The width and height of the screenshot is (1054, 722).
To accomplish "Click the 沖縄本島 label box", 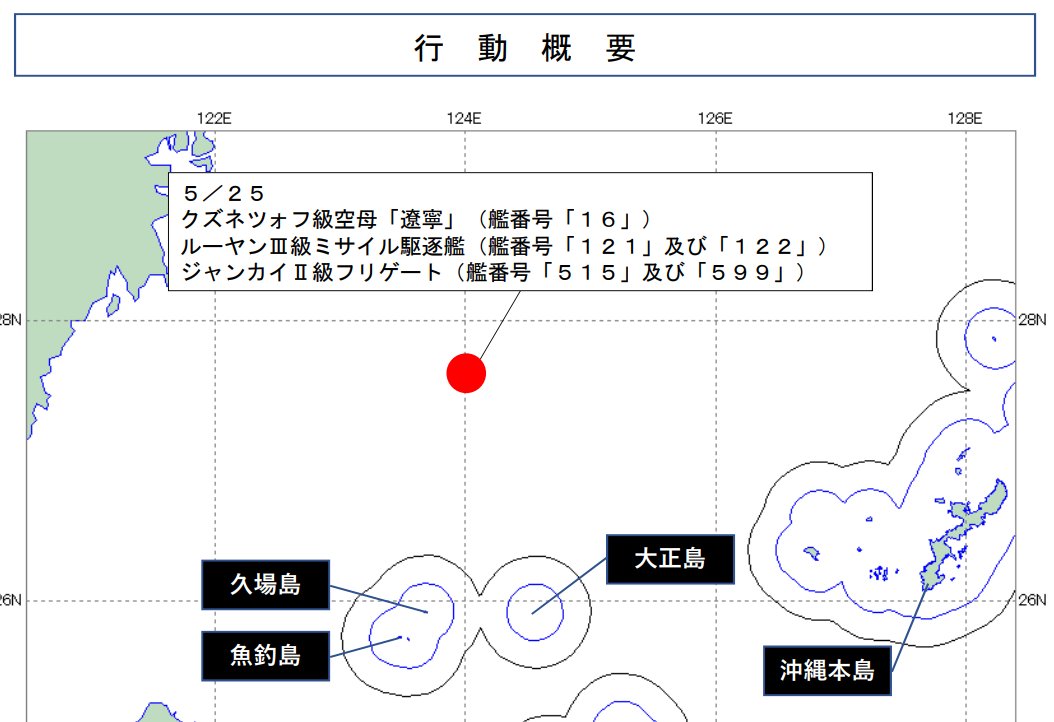I will click(827, 671).
